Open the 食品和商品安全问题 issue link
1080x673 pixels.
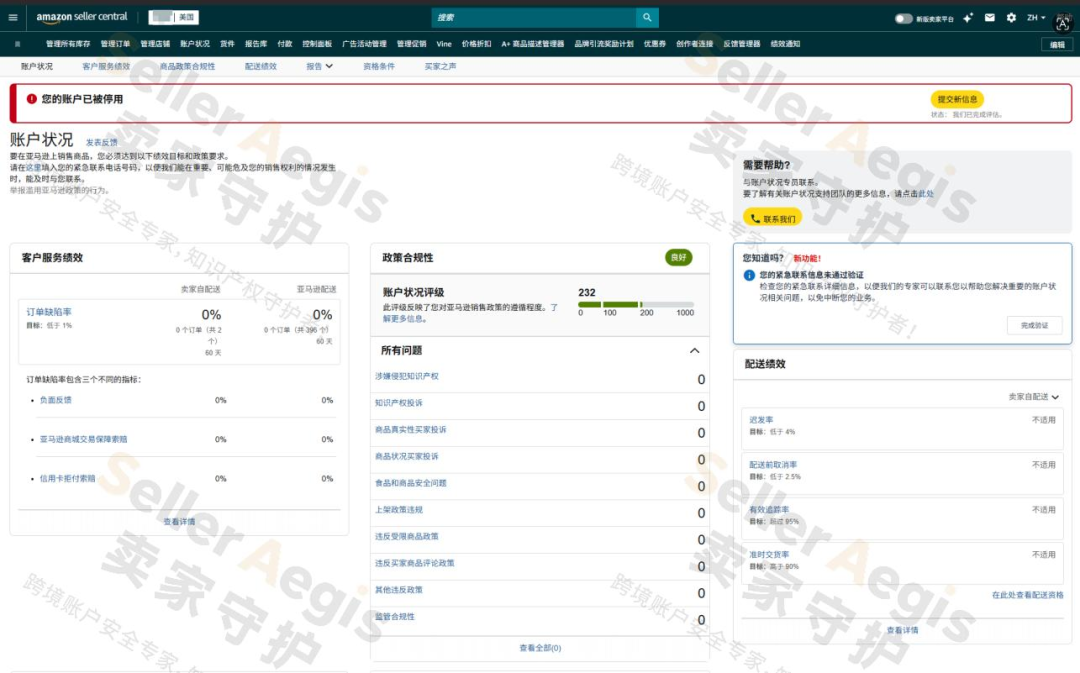tap(411, 483)
